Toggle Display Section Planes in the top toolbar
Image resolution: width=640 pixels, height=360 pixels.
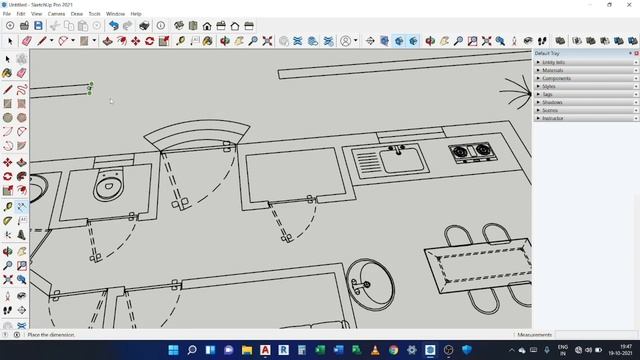click(384, 41)
